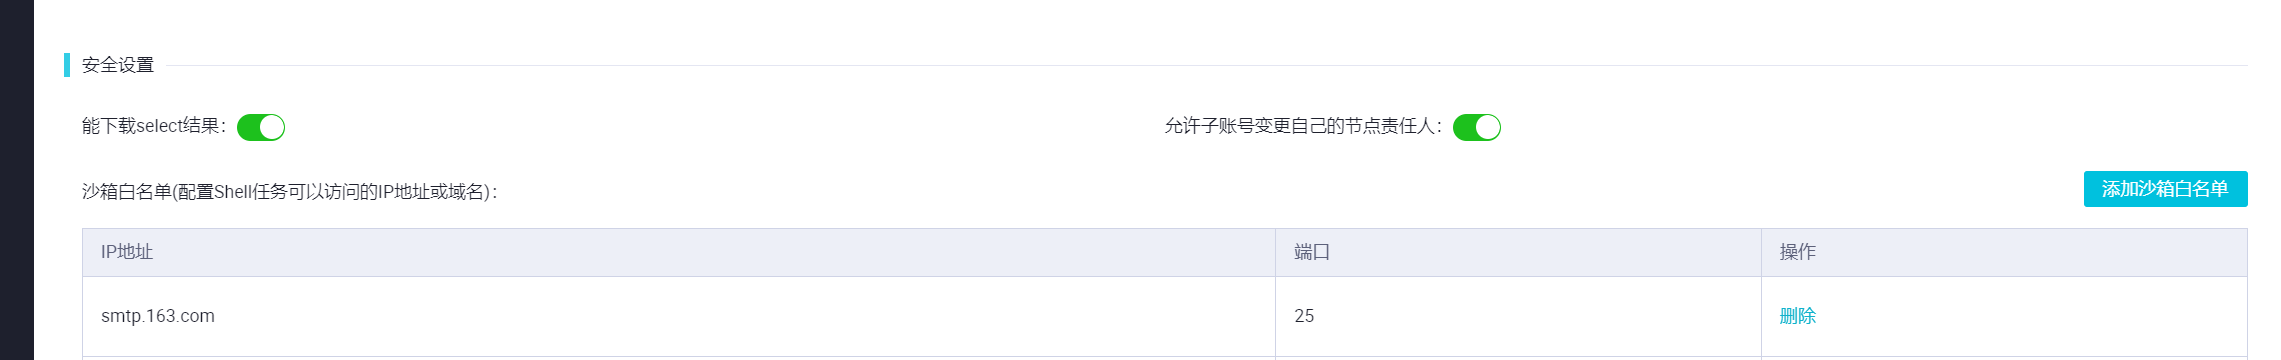Toggle the 能下载select结果 switch
The width and height of the screenshot is (2281, 360).
coord(261,127)
